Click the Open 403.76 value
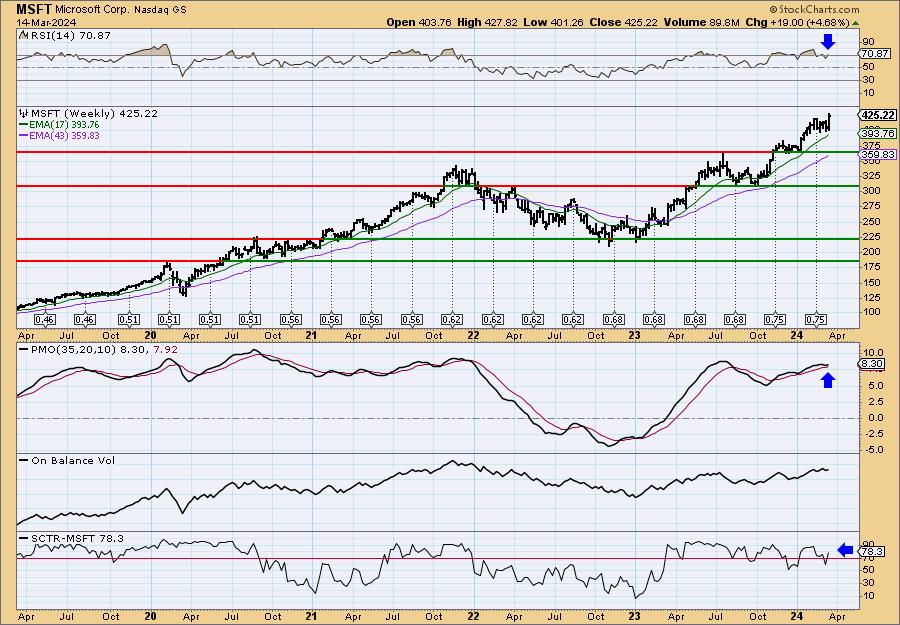The image size is (900, 625). (x=420, y=22)
